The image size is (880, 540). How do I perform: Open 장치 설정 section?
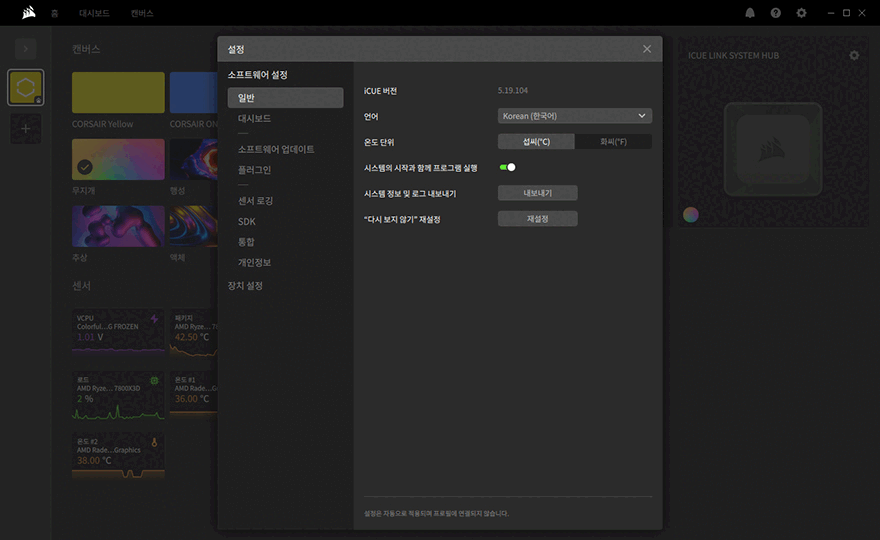point(245,286)
